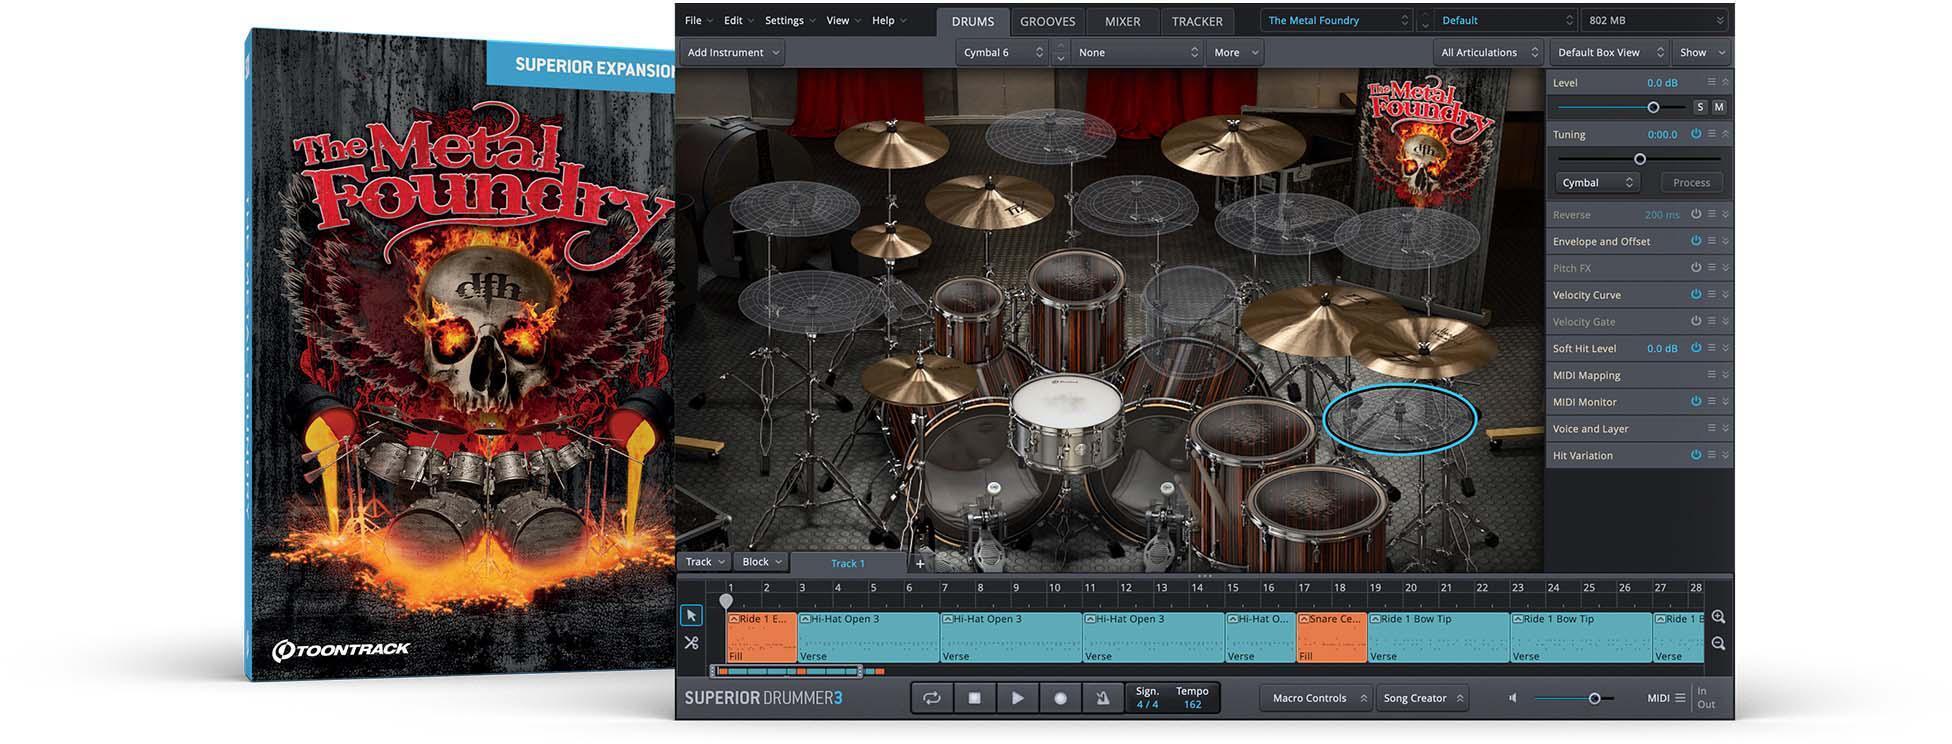
Task: Enable the Reverse effect power button
Action: [x=1696, y=214]
